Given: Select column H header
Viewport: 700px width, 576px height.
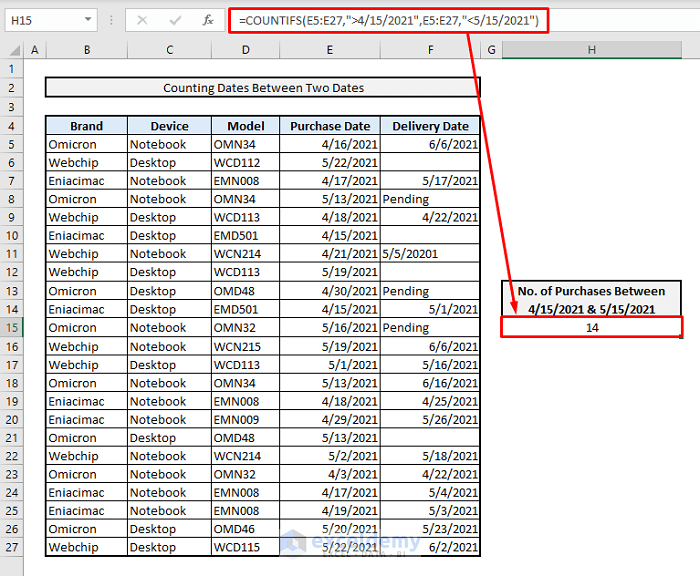Looking at the screenshot, I should tap(592, 50).
